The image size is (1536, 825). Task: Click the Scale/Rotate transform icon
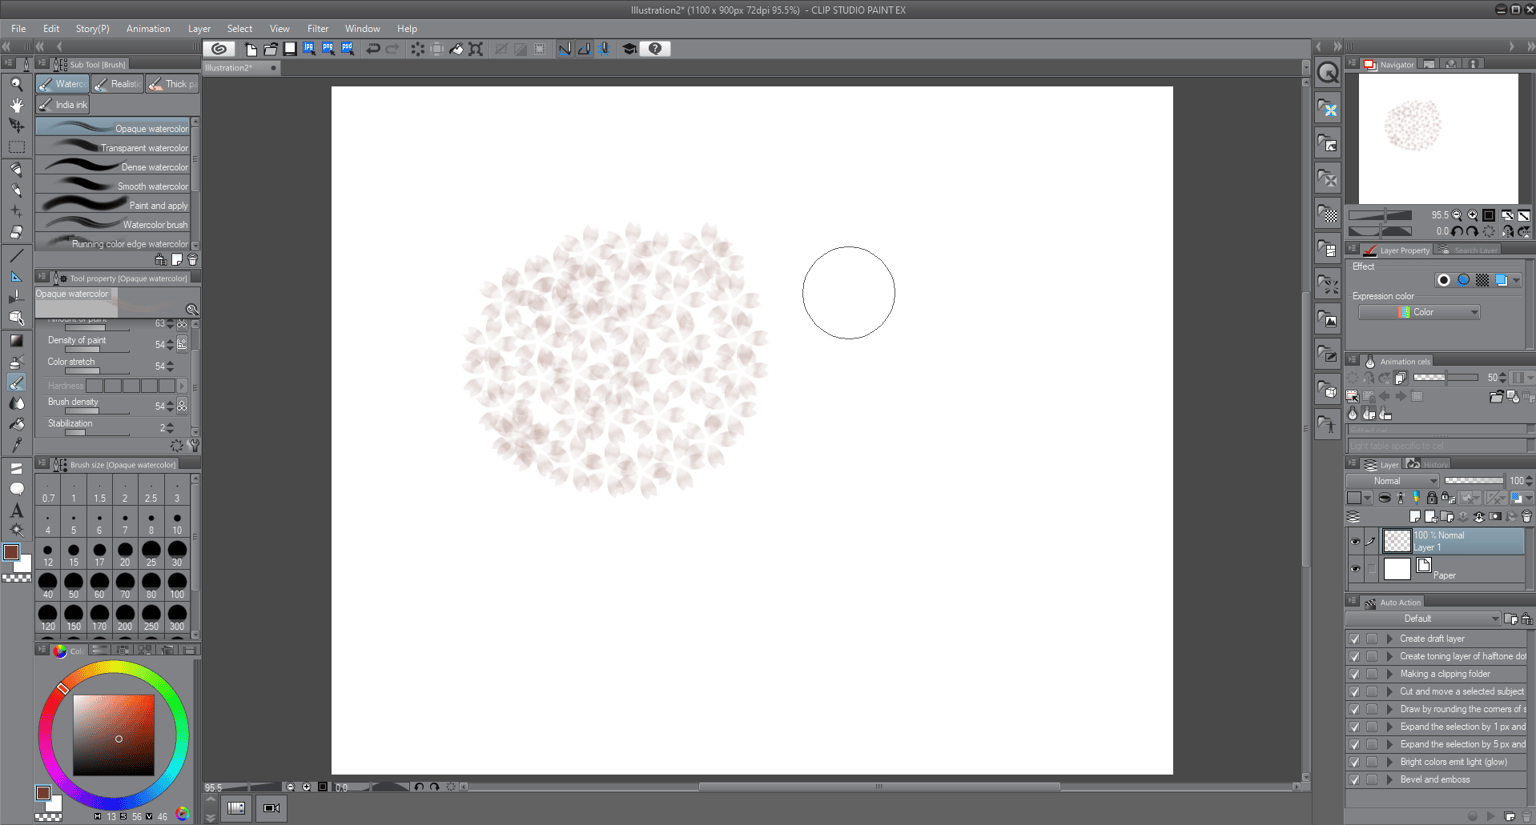click(x=476, y=49)
